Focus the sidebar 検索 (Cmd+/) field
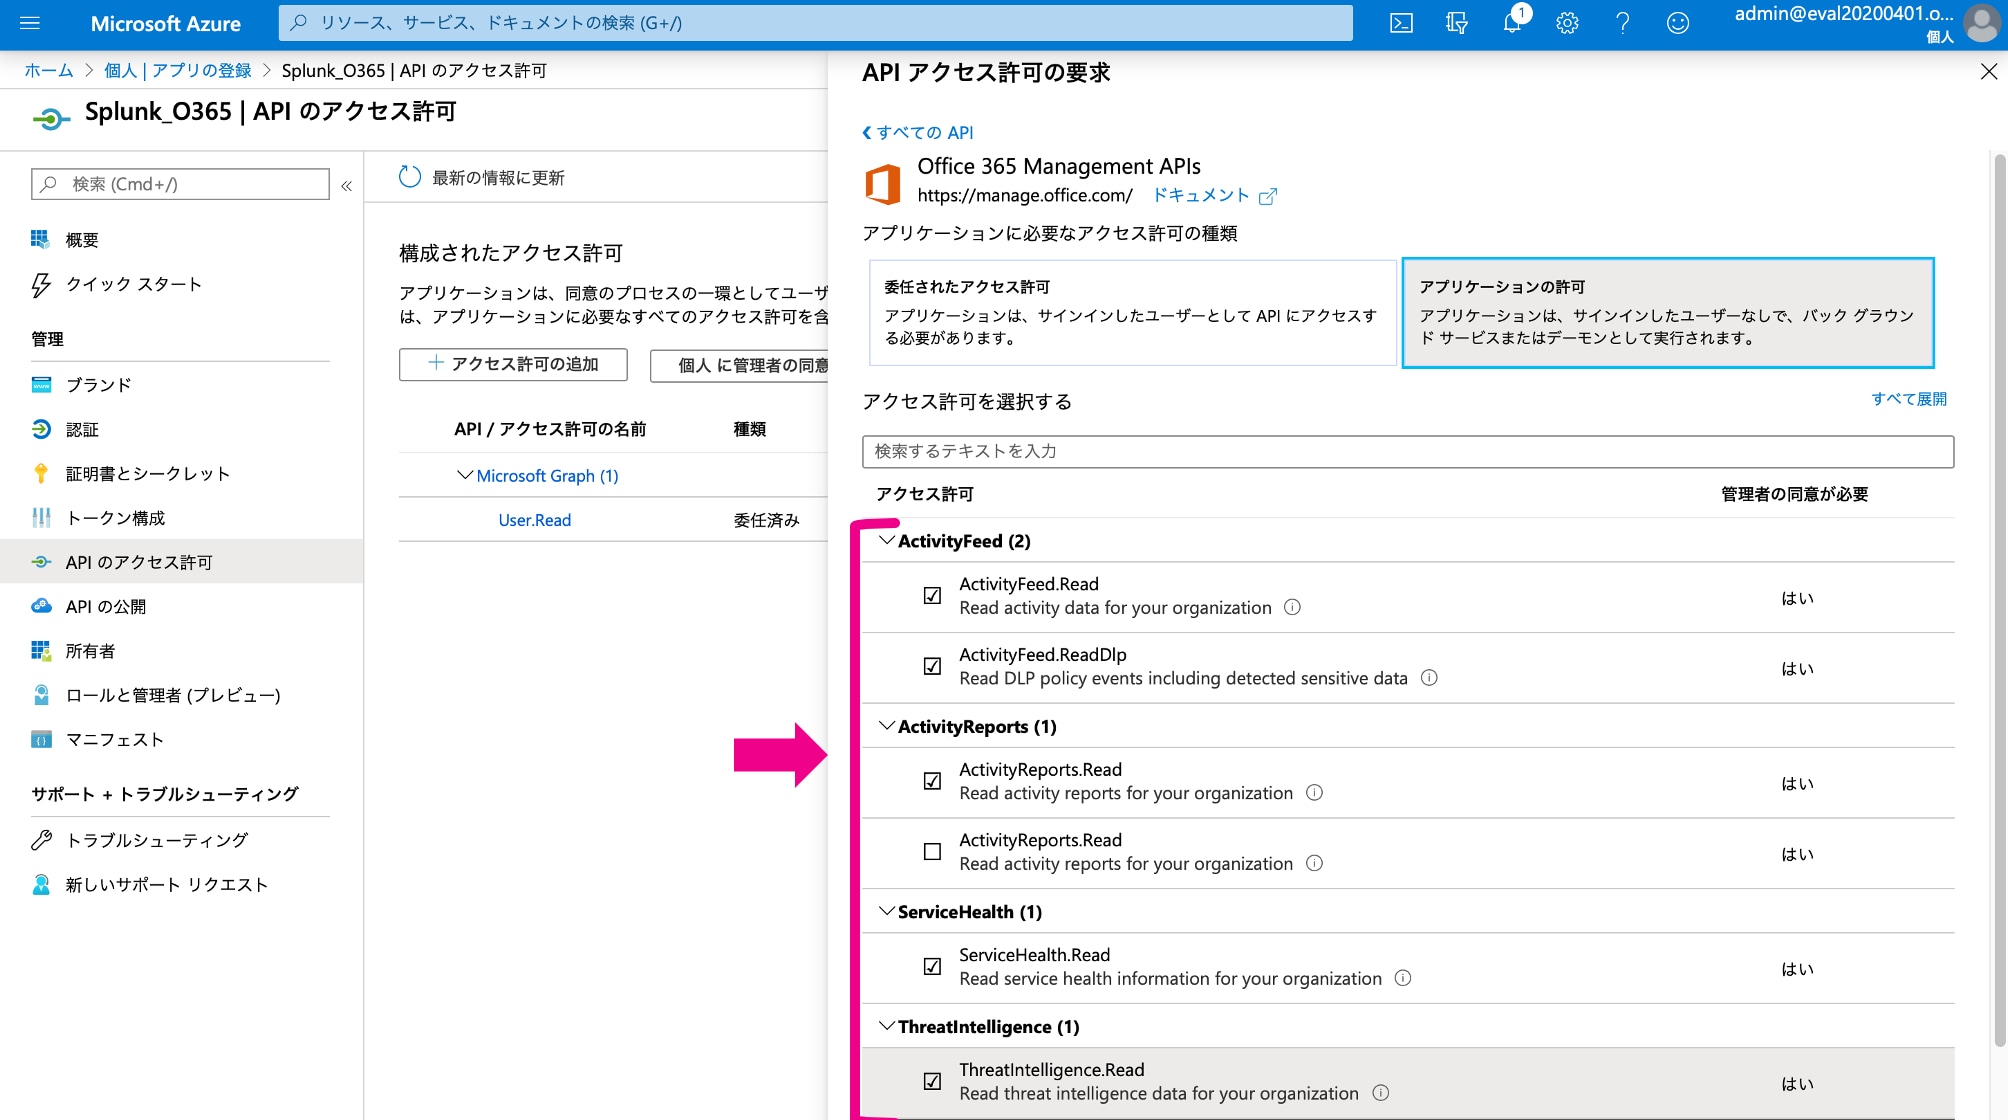Screen dimensions: 2008x1120 (x=181, y=184)
